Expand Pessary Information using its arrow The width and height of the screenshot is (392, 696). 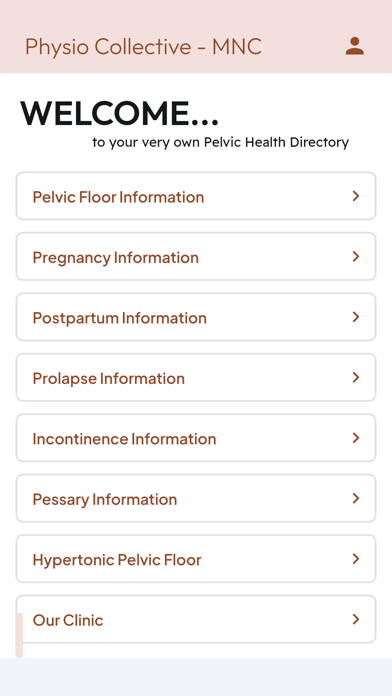tap(356, 498)
